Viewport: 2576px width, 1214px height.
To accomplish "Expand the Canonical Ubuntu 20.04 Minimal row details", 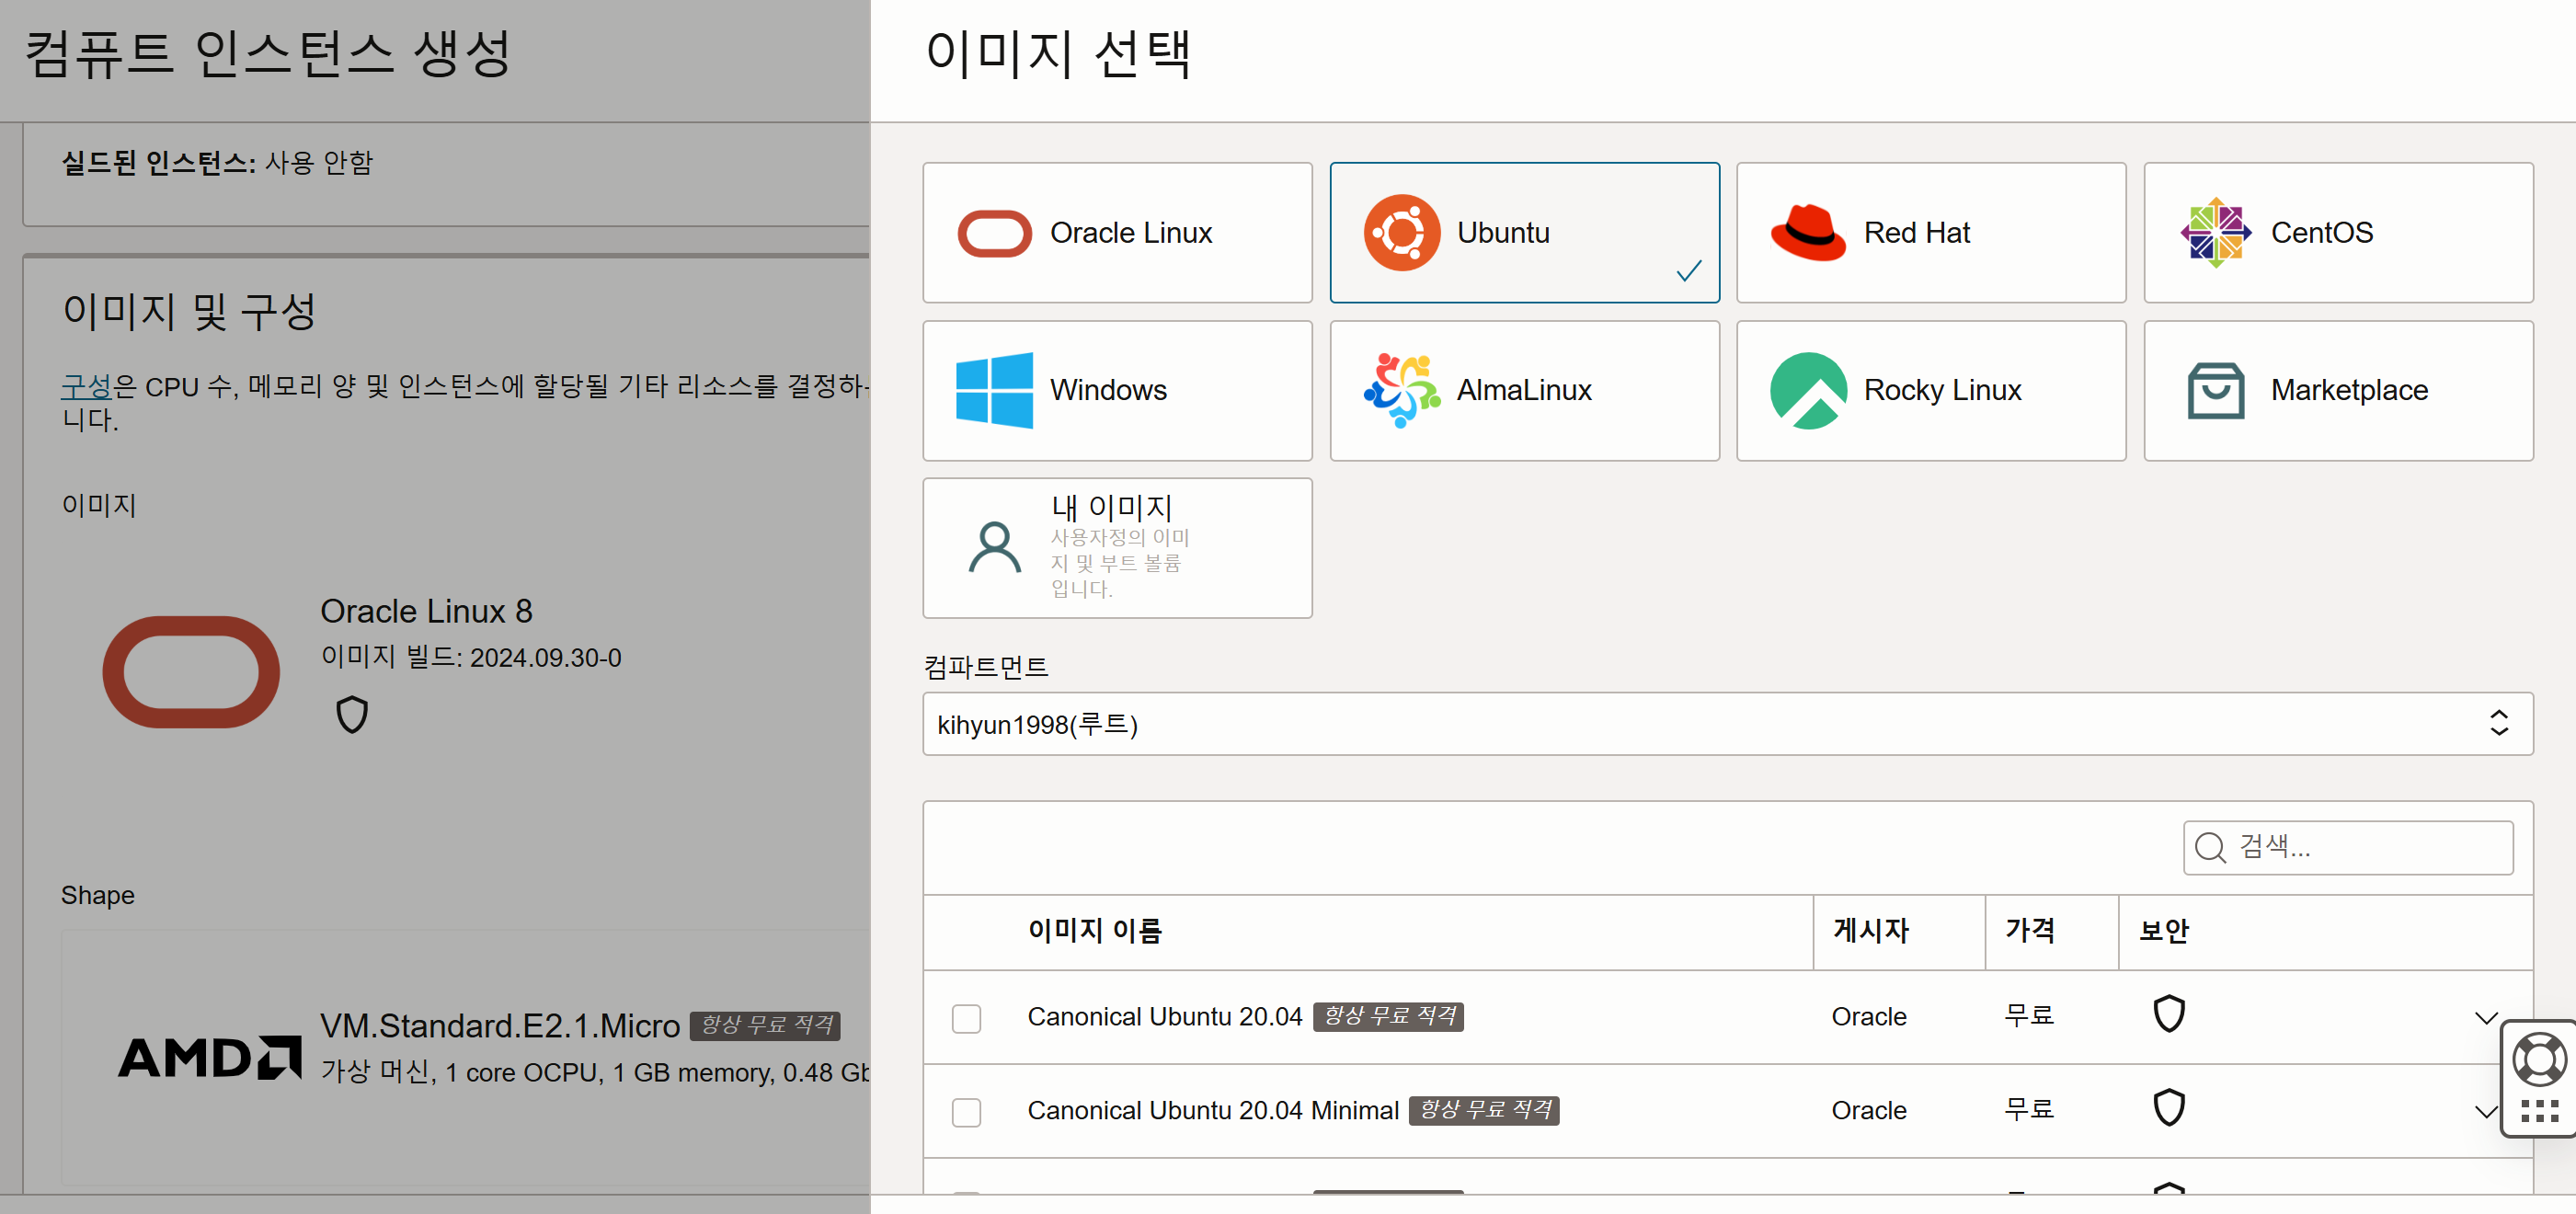I will click(x=2485, y=1112).
